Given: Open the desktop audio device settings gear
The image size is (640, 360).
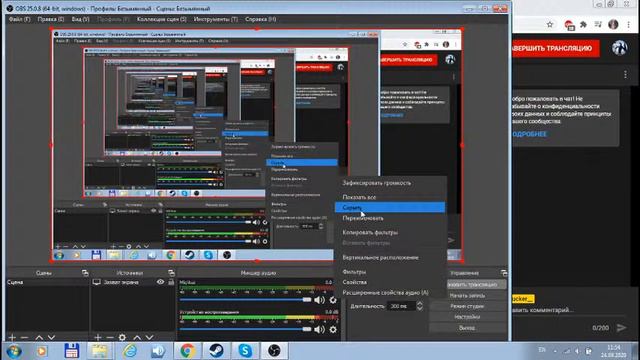Looking at the screenshot, I should pyautogui.click(x=333, y=329).
